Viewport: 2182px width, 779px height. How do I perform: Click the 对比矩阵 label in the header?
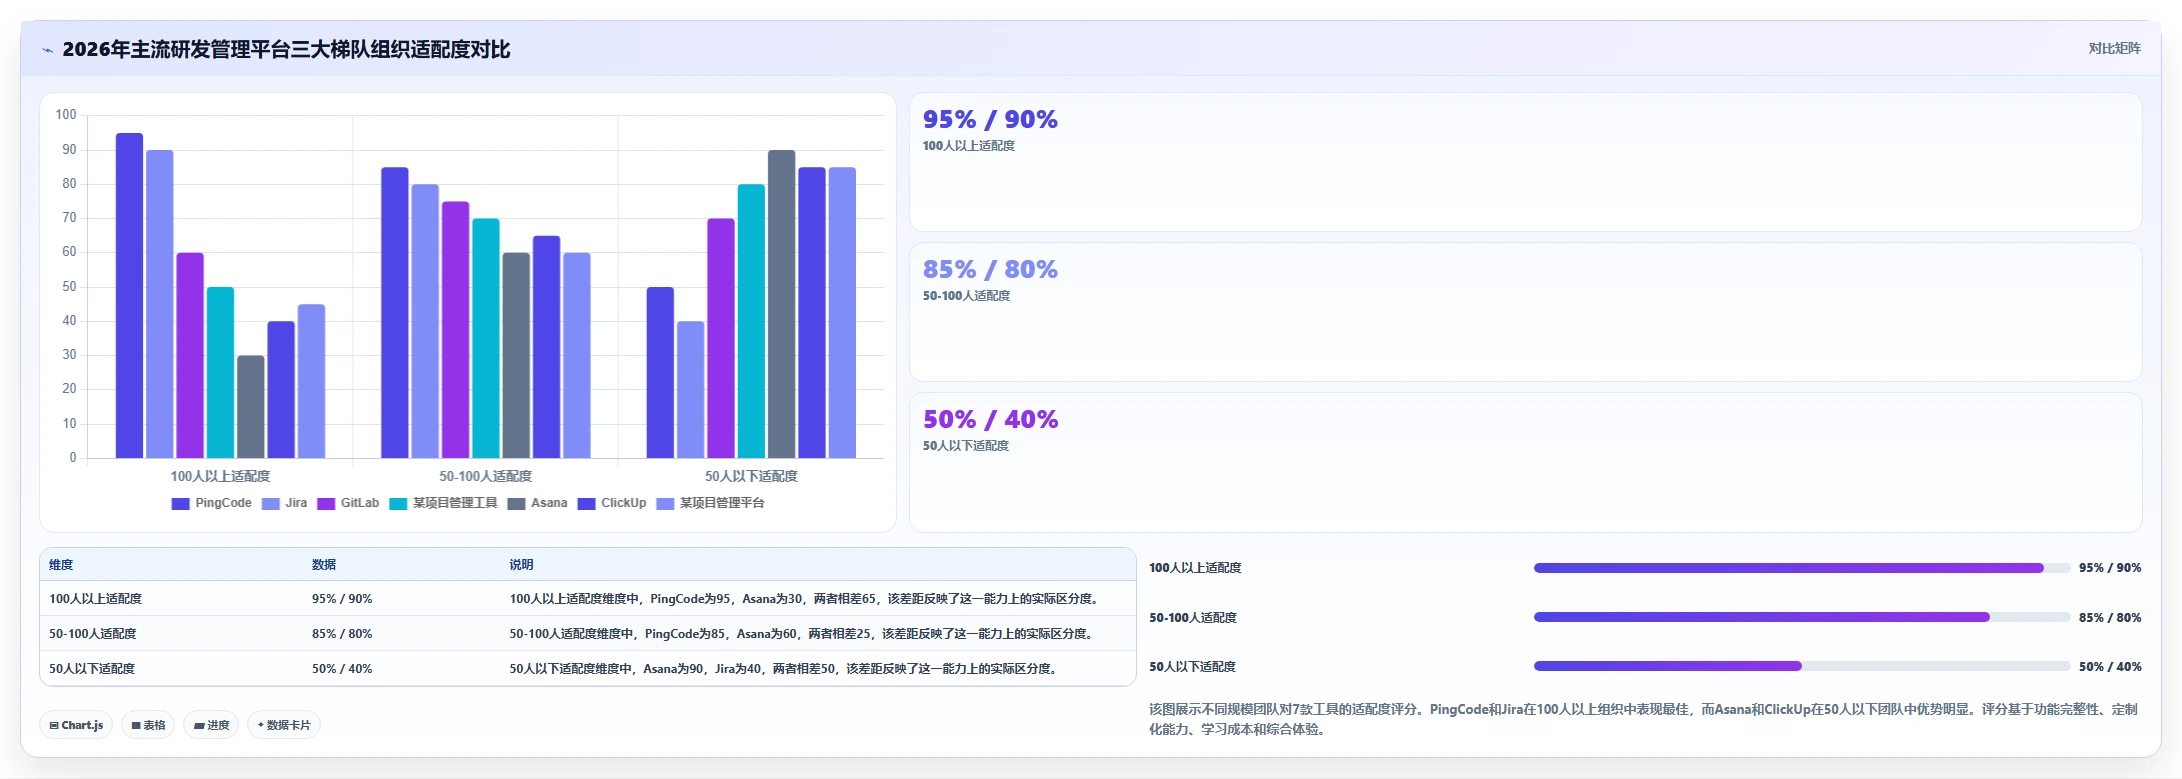(x=2114, y=48)
